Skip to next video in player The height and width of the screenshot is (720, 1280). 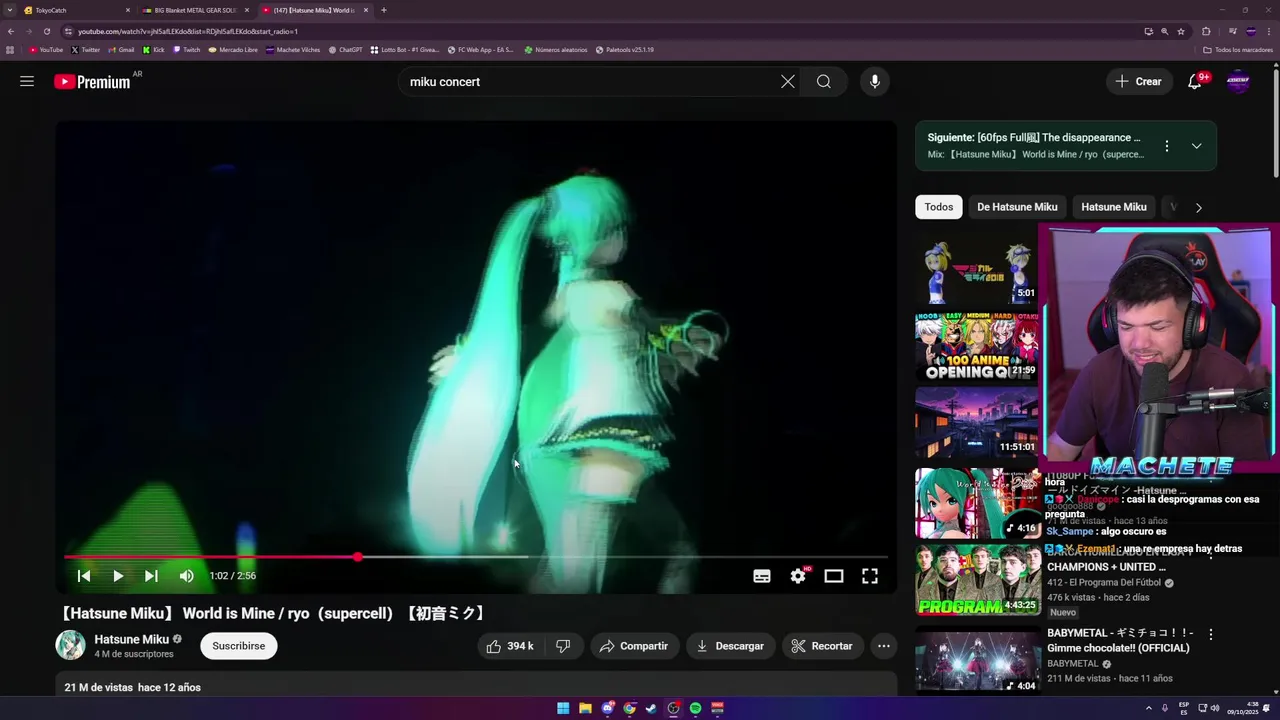(151, 576)
